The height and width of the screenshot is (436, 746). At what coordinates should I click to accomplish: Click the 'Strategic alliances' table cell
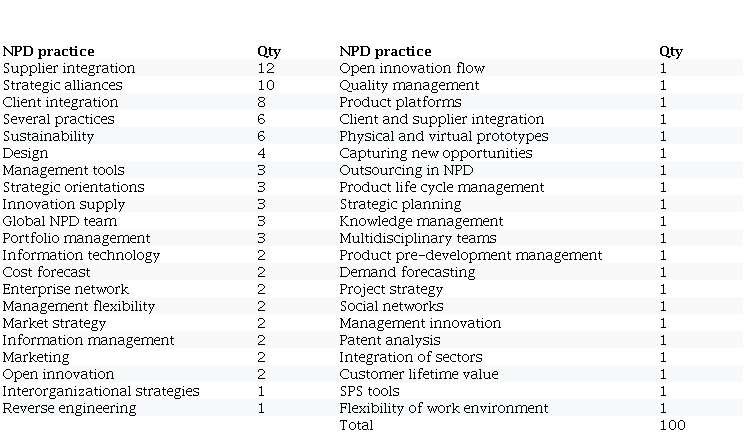click(x=63, y=85)
